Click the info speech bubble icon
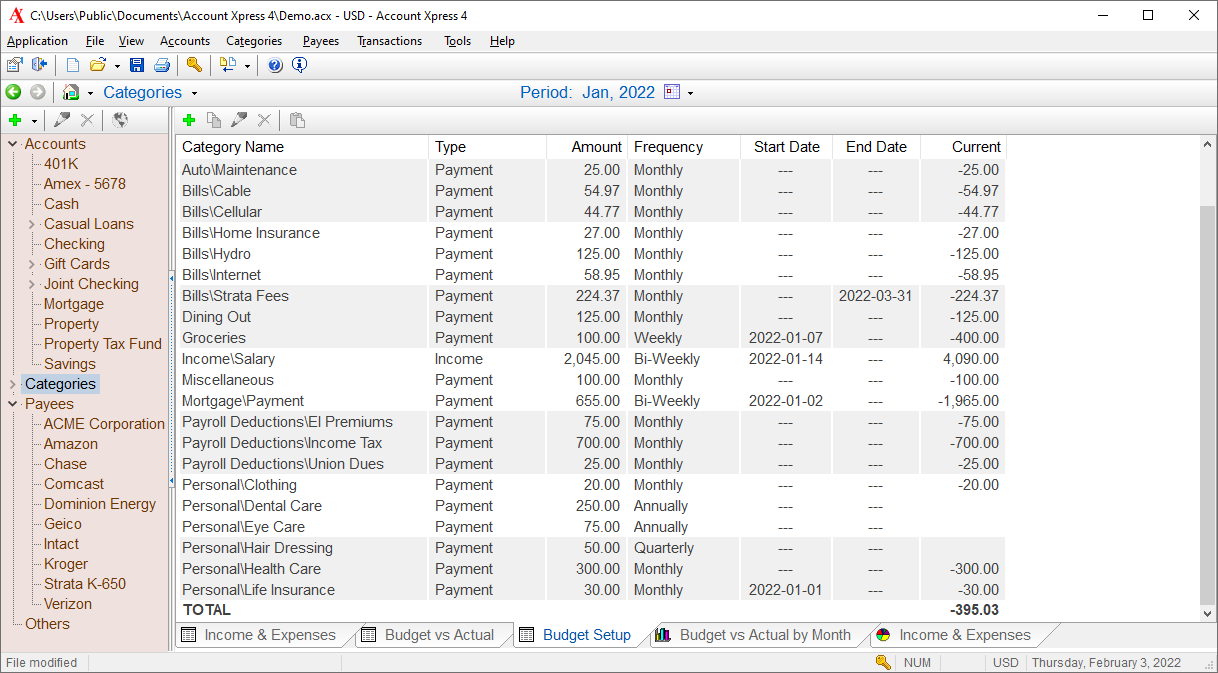1218x673 pixels. pos(299,65)
